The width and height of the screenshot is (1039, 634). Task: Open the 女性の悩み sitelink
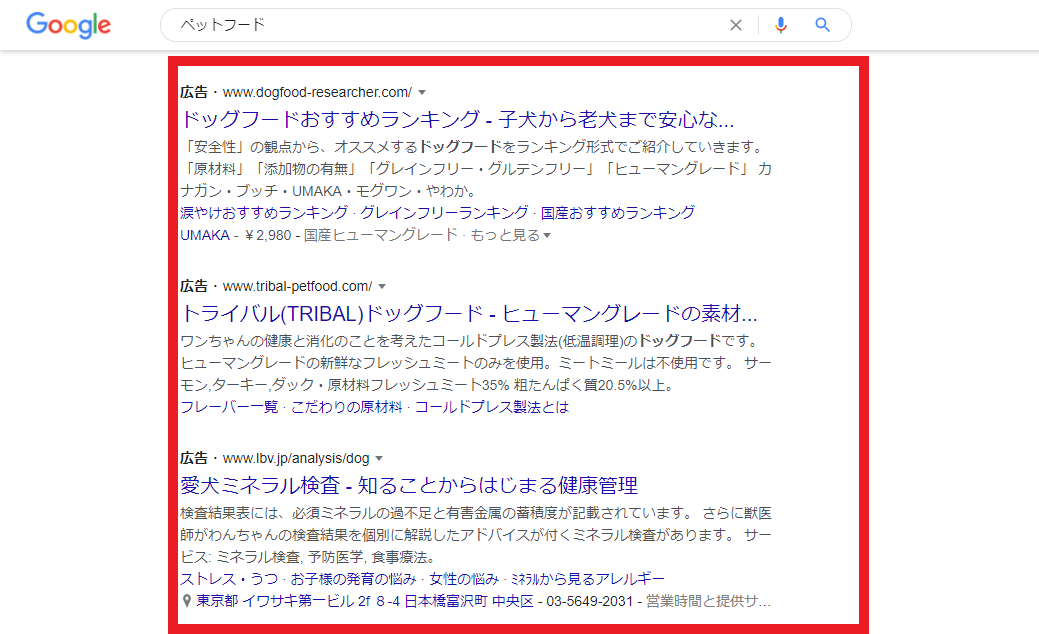click(x=464, y=579)
